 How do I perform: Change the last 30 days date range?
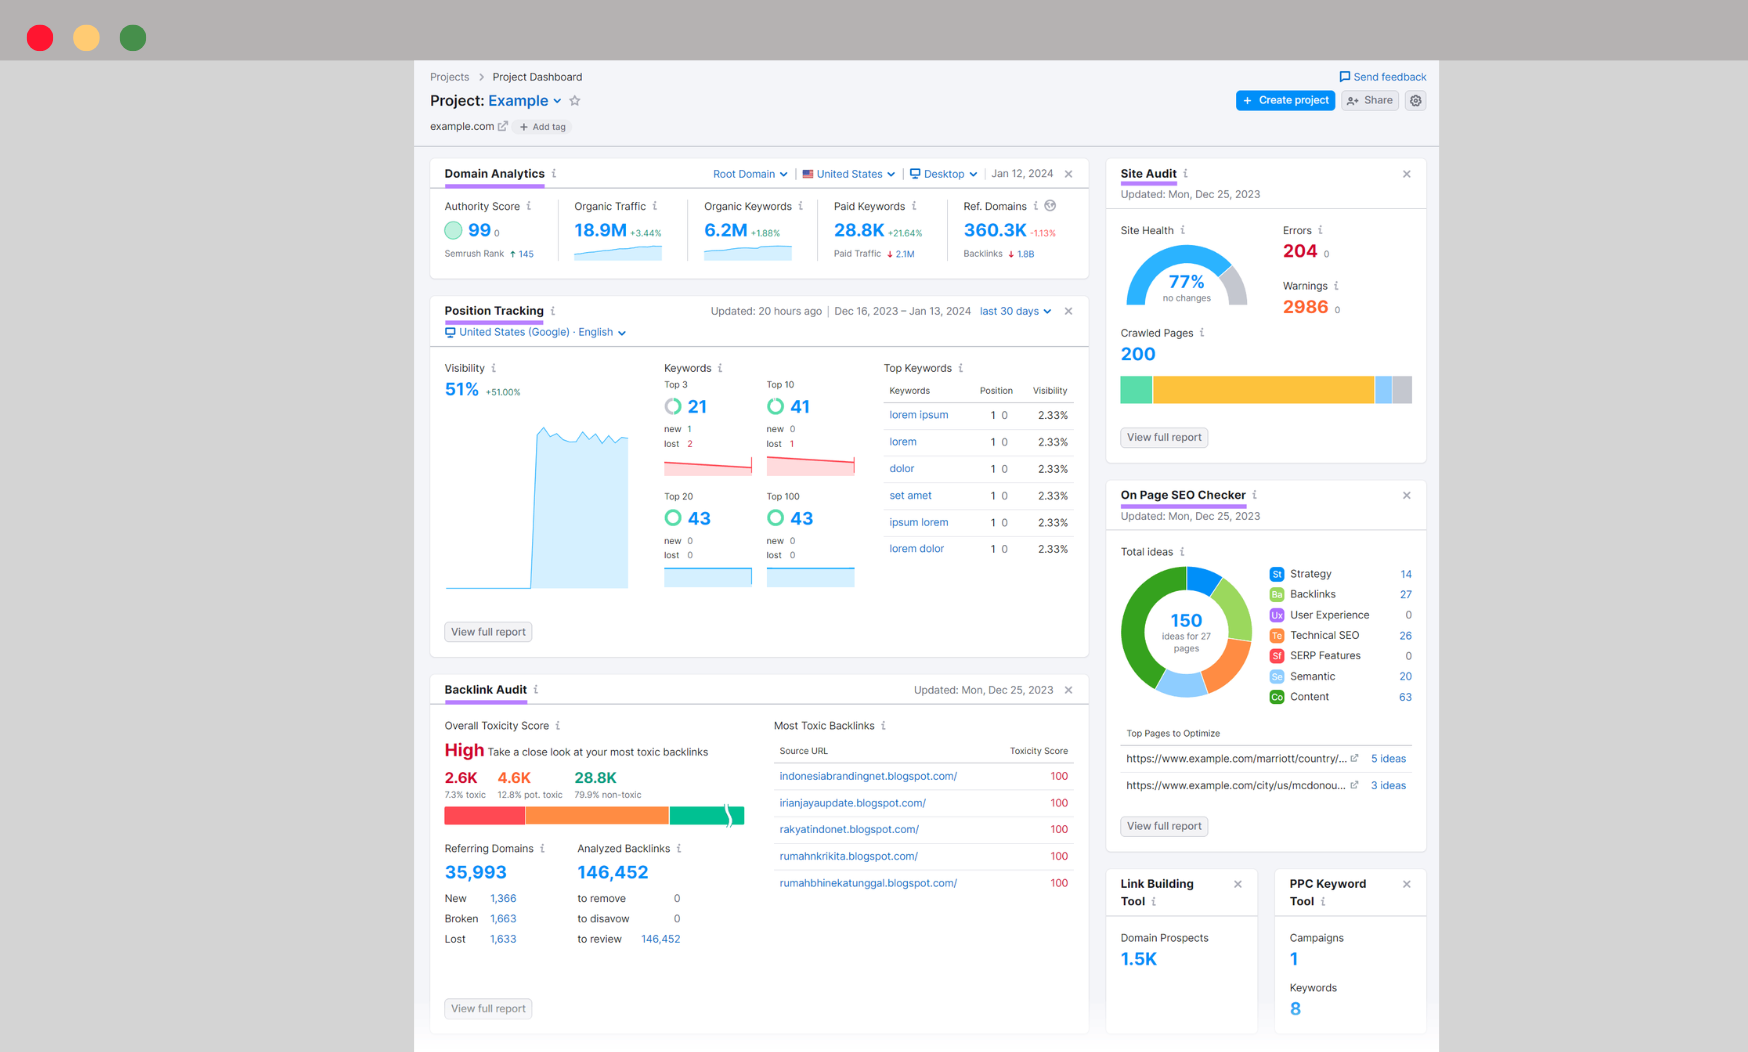(1014, 311)
